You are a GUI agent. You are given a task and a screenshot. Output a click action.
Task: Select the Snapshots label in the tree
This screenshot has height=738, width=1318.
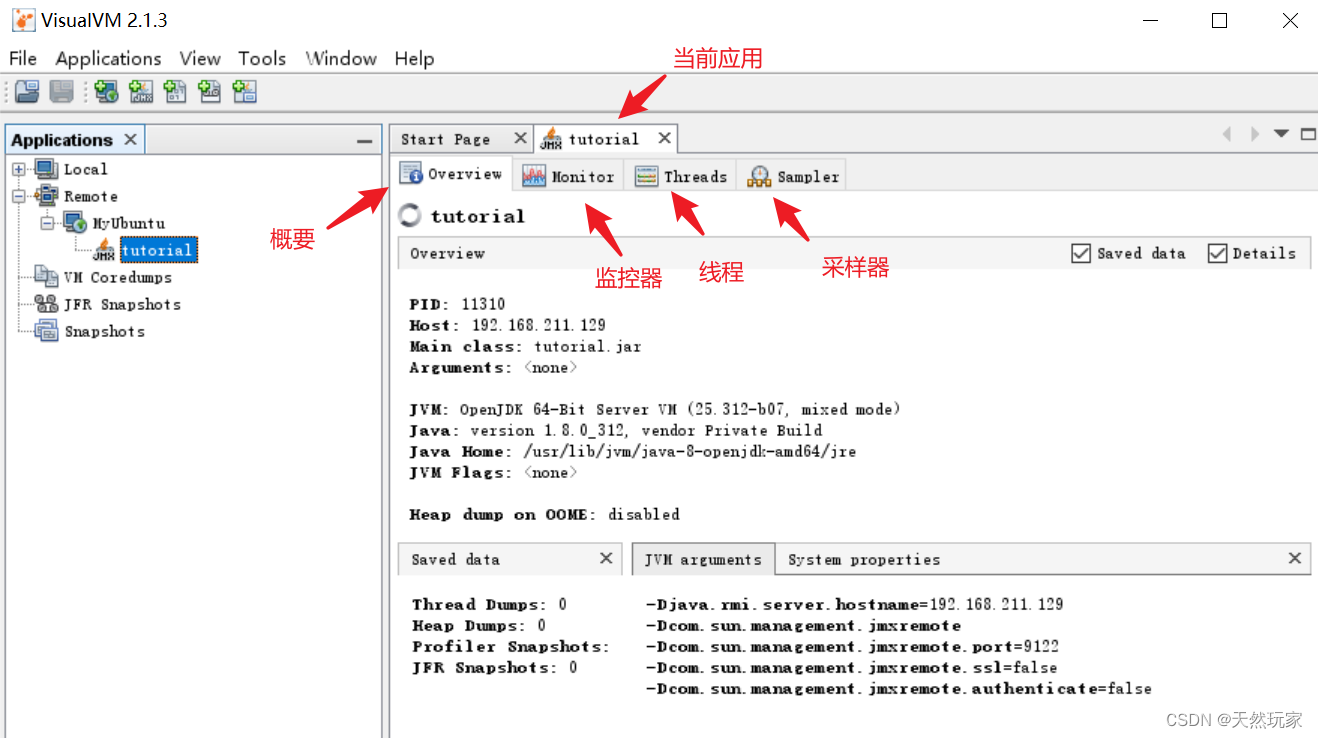point(105,331)
